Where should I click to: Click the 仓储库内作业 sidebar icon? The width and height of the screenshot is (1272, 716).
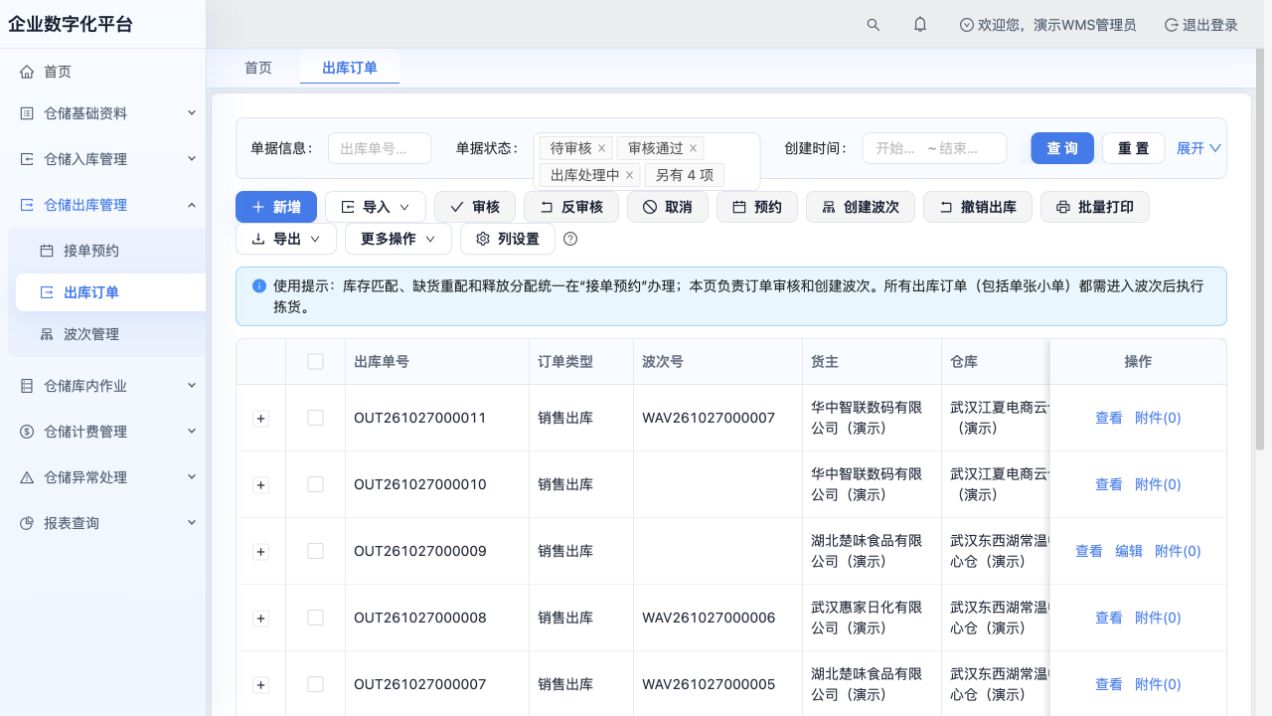click(27, 386)
